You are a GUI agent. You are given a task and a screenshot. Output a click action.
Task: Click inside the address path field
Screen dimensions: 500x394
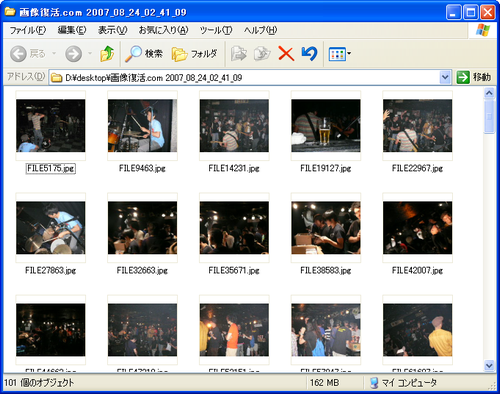tap(245, 77)
